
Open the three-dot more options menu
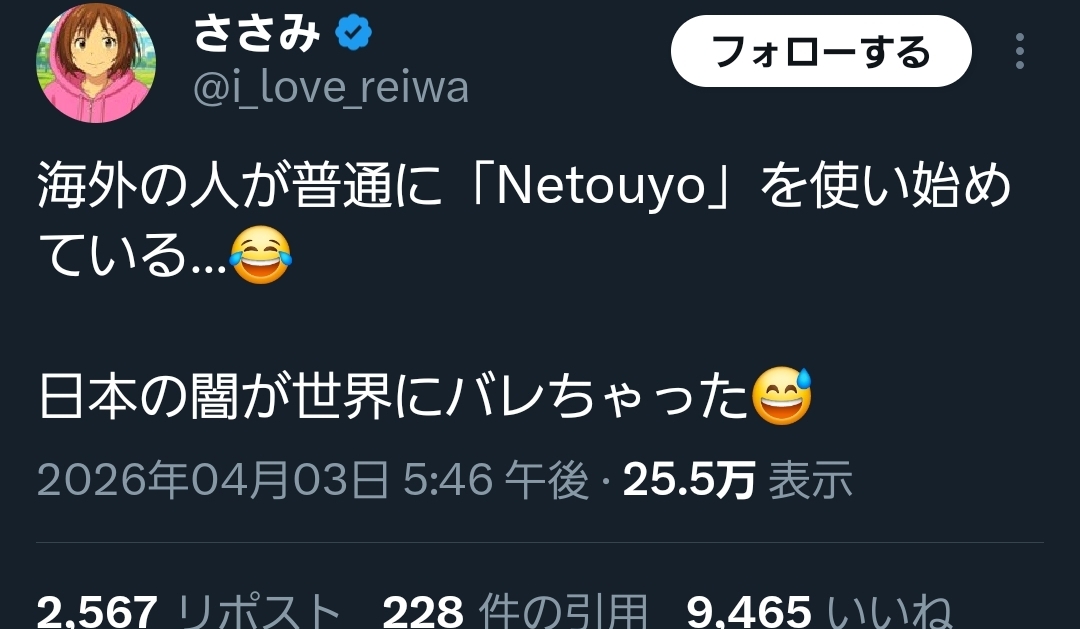(x=1020, y=51)
